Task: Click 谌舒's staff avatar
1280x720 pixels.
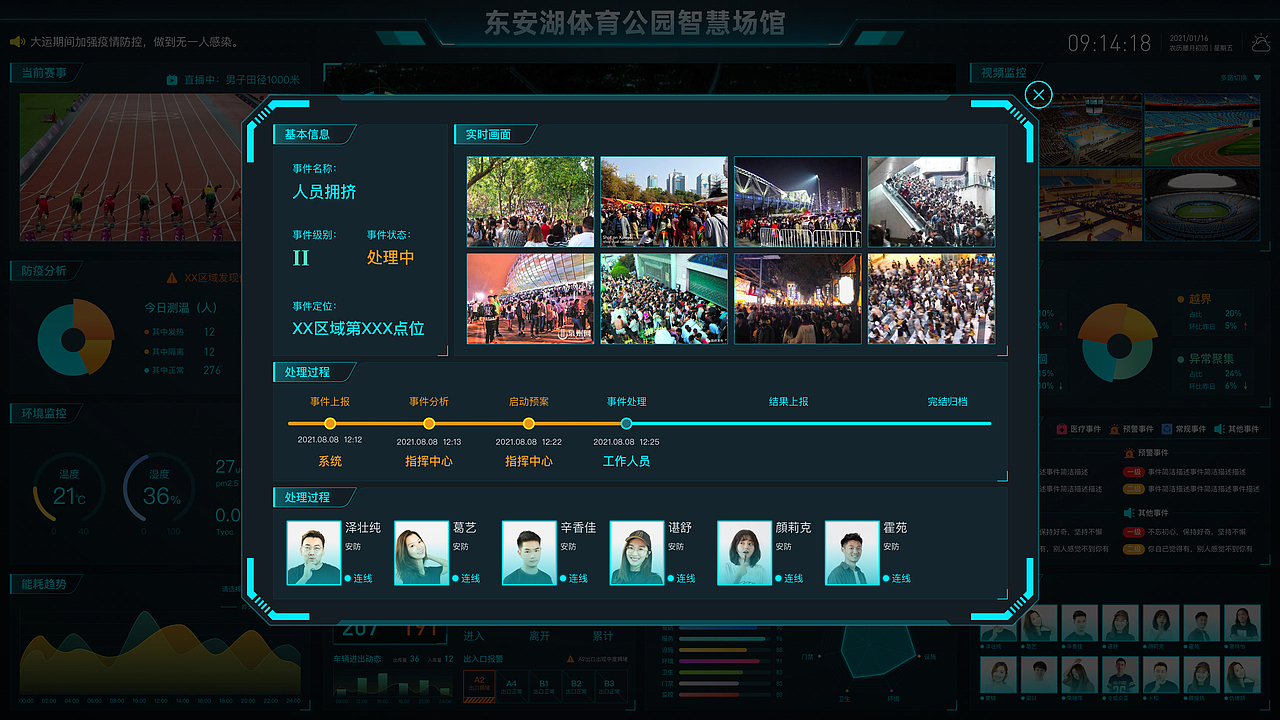Action: (637, 553)
